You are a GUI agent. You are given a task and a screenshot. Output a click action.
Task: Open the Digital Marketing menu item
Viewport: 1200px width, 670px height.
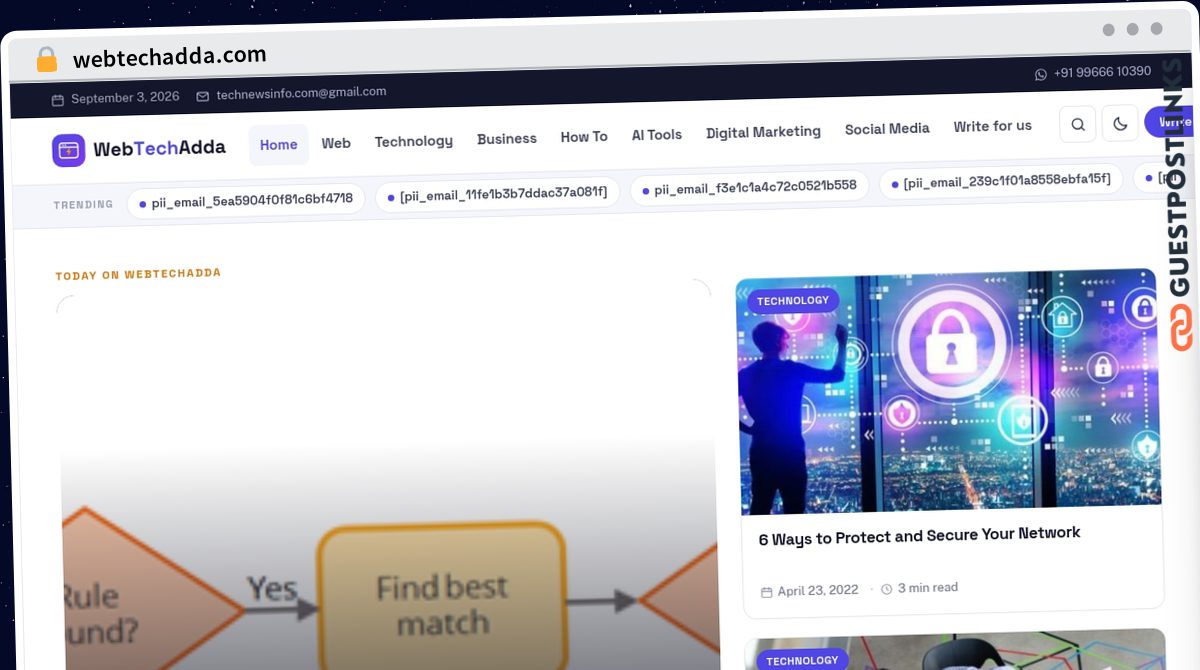click(x=763, y=132)
